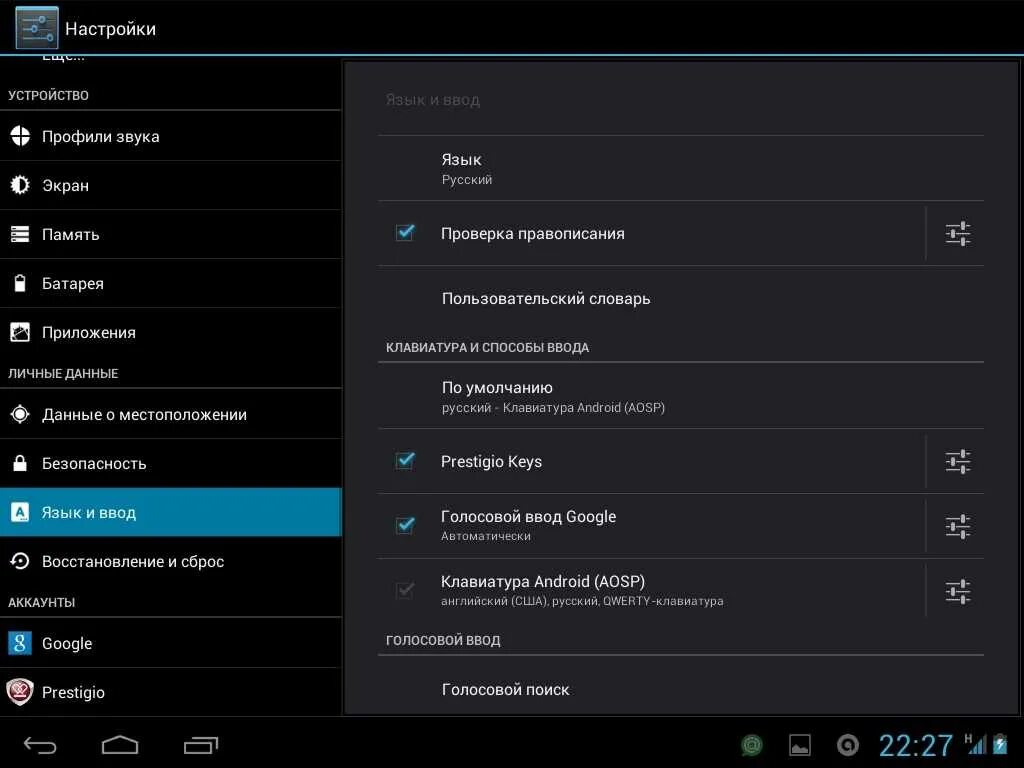Open Батарея settings
Image resolution: width=1024 pixels, height=768 pixels.
pyautogui.click(x=170, y=283)
